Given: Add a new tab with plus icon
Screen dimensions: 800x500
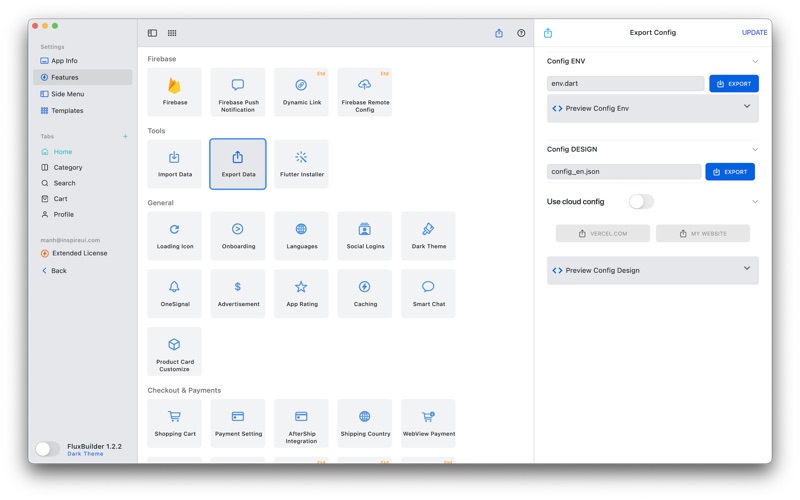Looking at the screenshot, I should coord(125,136).
